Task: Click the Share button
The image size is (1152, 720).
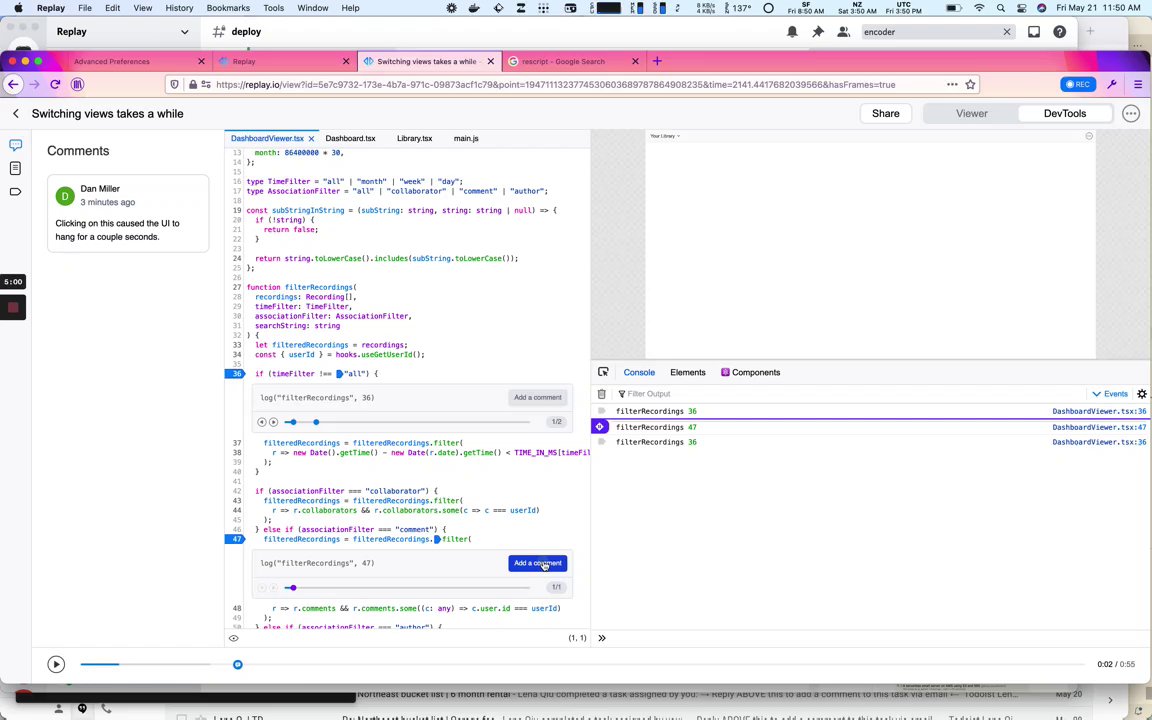Action: coord(885,114)
